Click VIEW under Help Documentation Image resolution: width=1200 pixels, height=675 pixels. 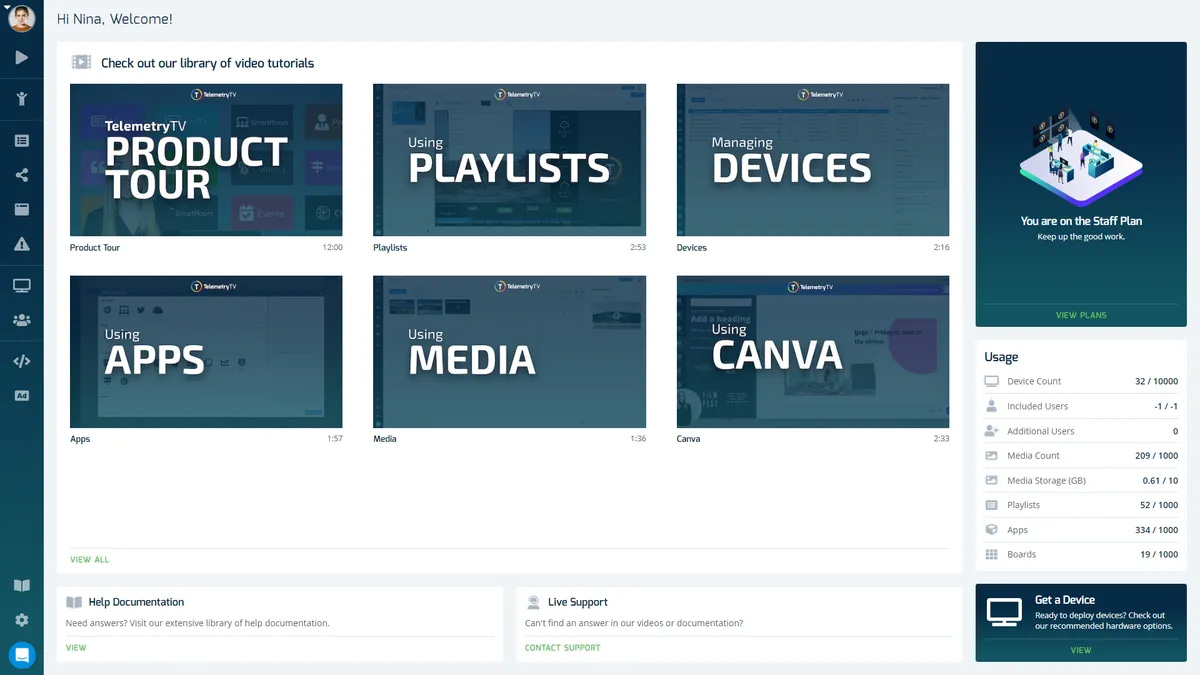[76, 648]
